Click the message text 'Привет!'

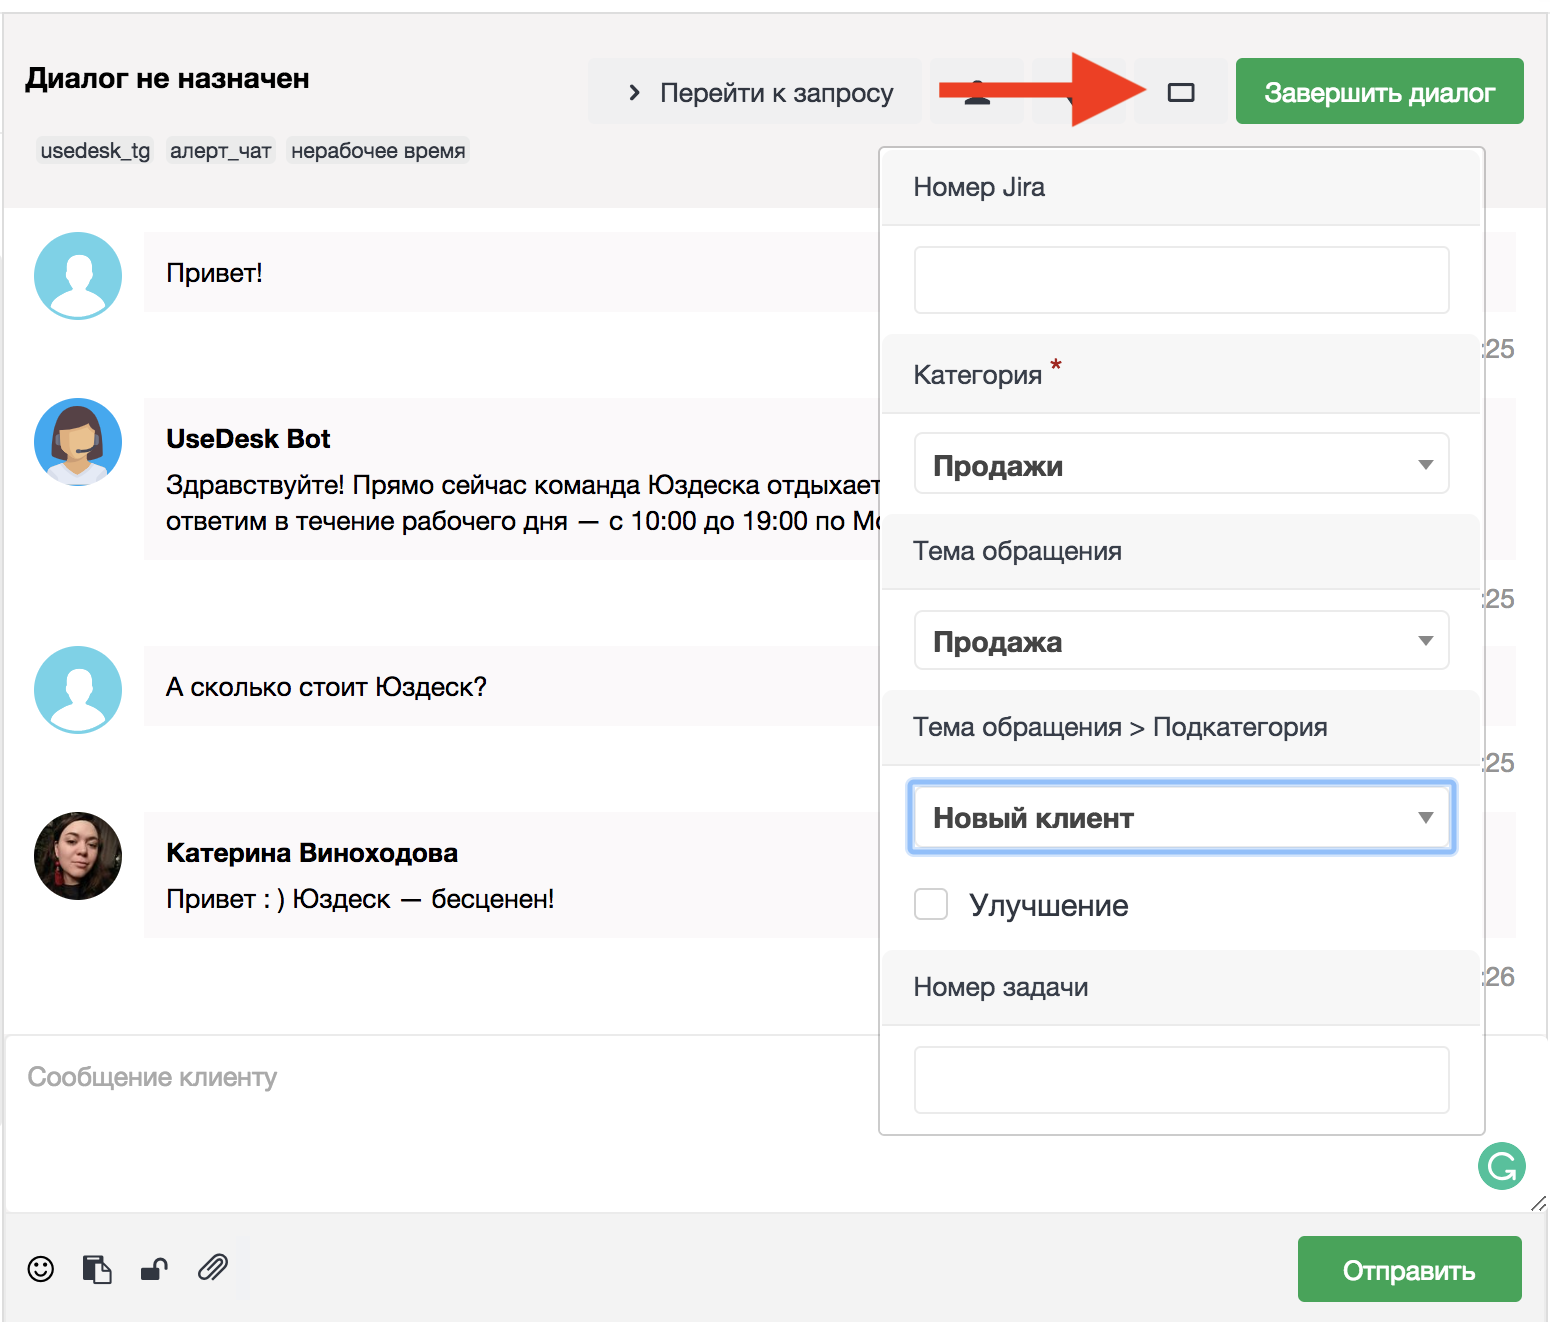pyautogui.click(x=214, y=273)
